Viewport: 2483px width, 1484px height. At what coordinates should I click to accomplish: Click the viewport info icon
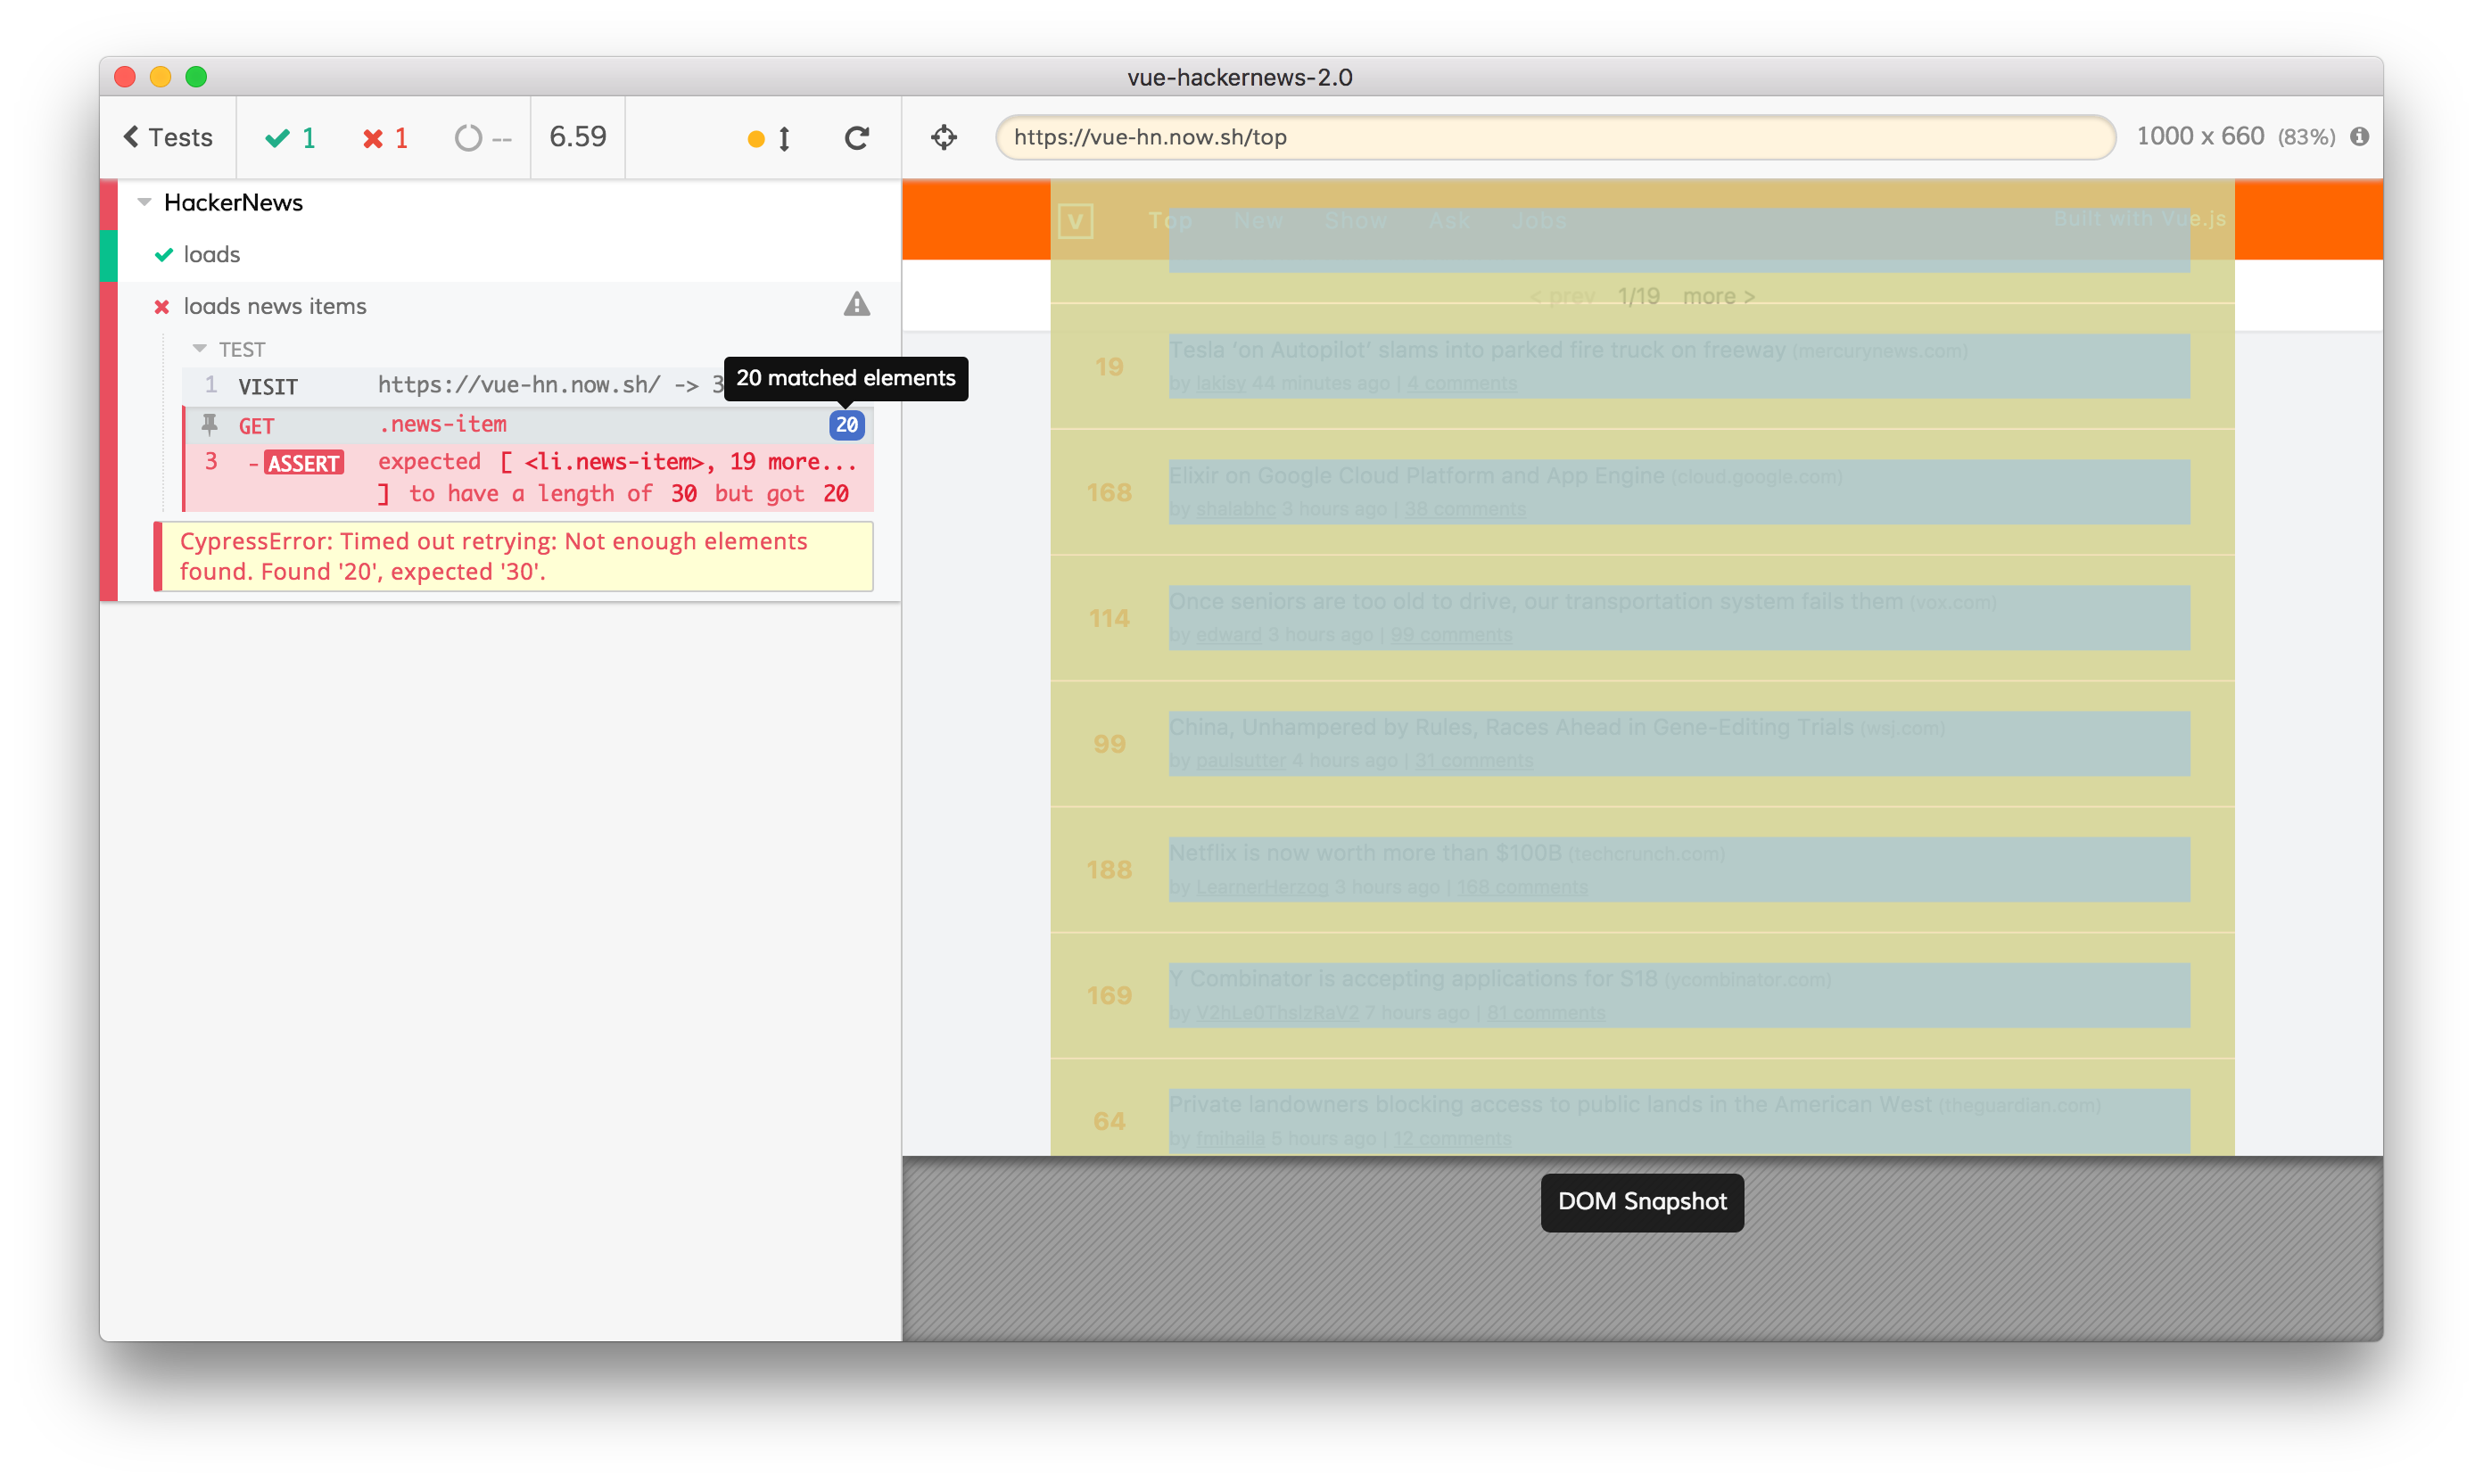(x=2359, y=137)
